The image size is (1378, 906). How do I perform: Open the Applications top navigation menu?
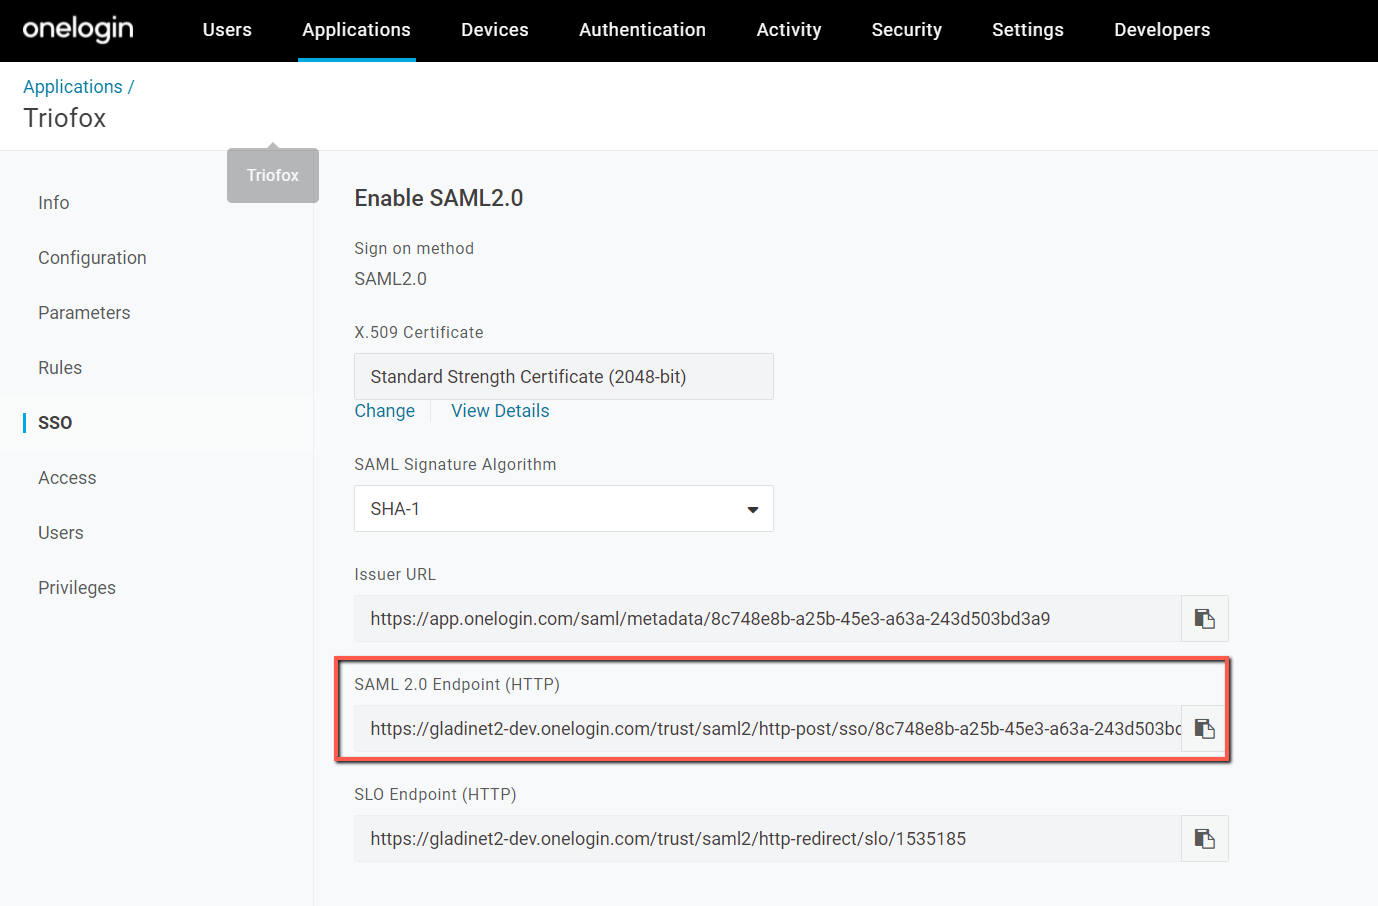357,30
